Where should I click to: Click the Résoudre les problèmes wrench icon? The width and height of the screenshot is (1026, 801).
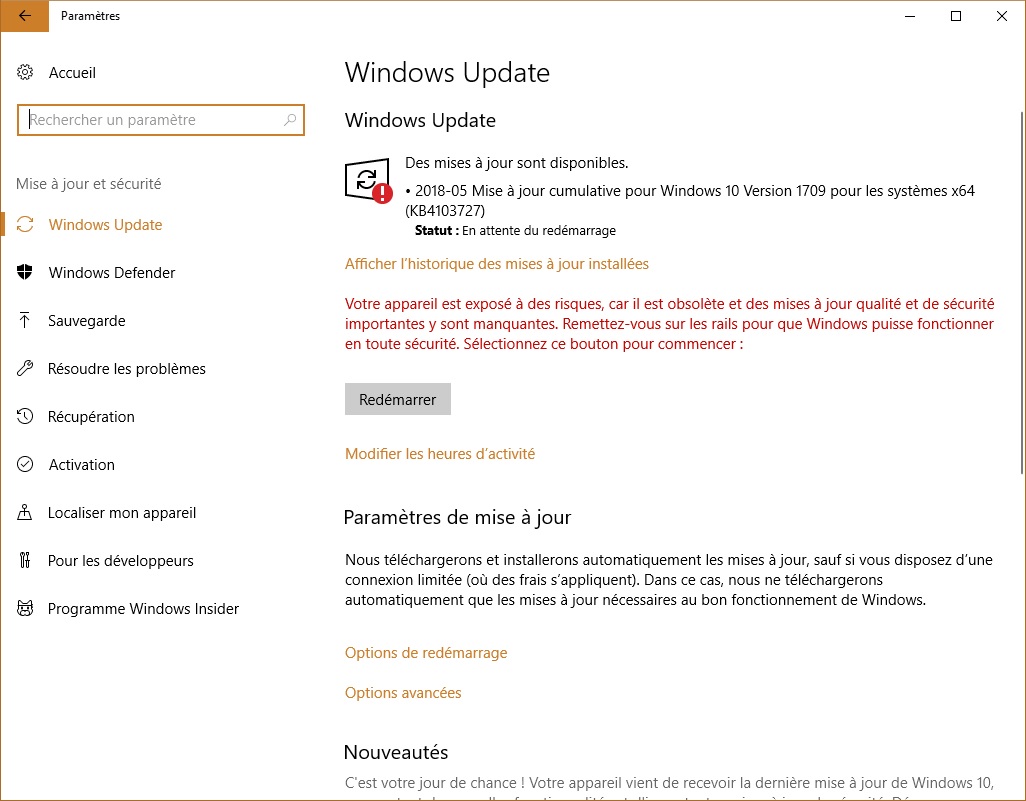26,369
